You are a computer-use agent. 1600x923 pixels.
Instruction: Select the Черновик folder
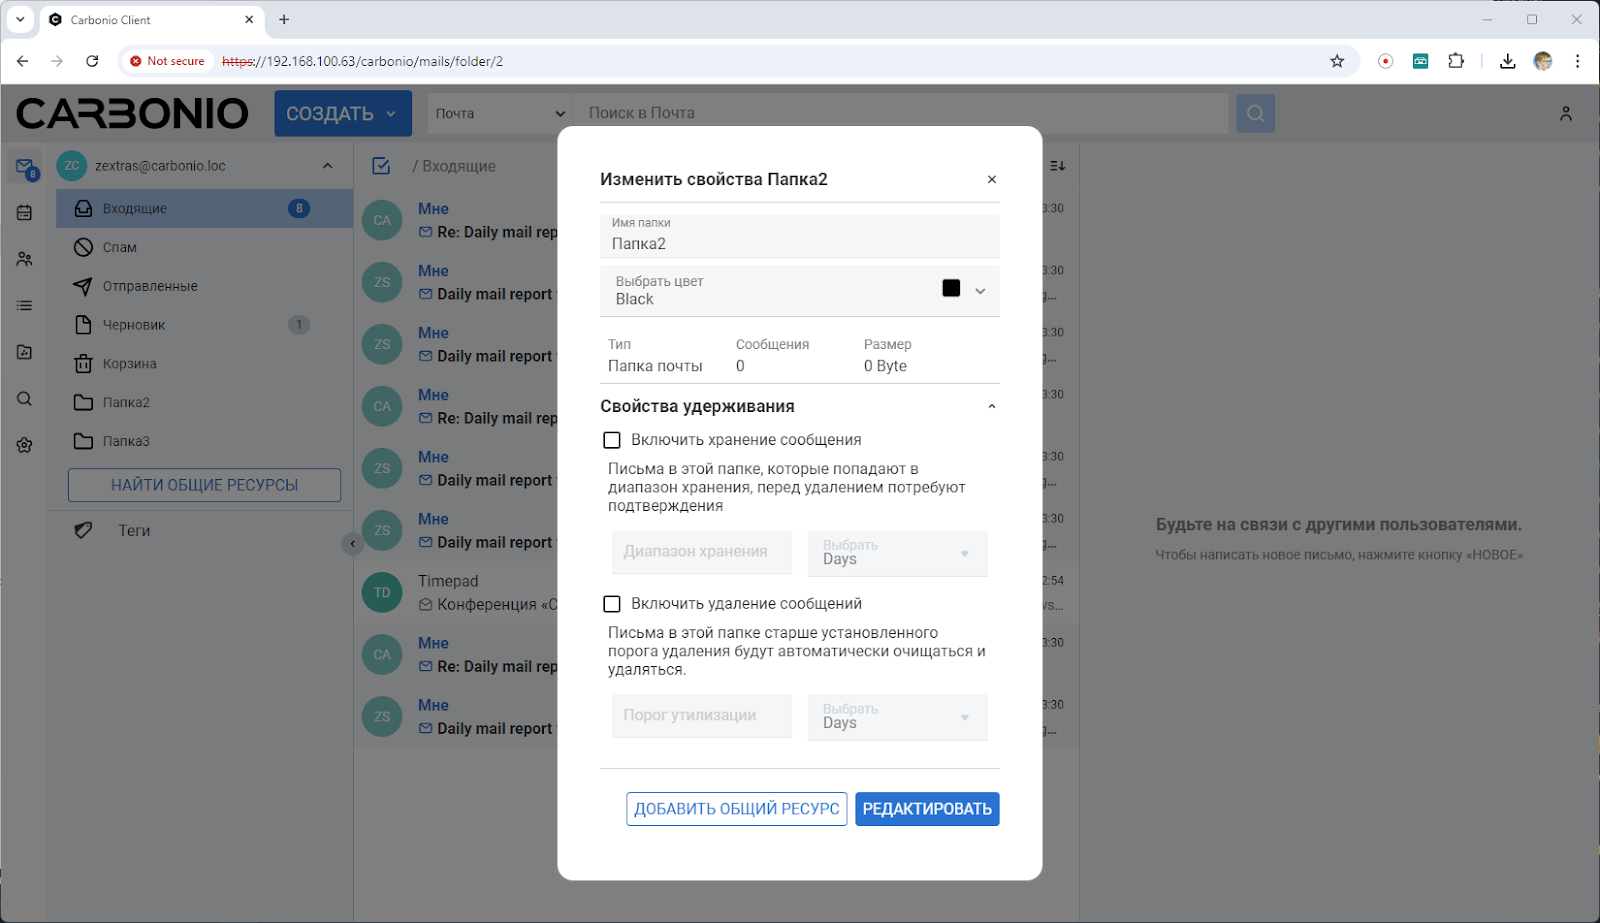click(204, 325)
